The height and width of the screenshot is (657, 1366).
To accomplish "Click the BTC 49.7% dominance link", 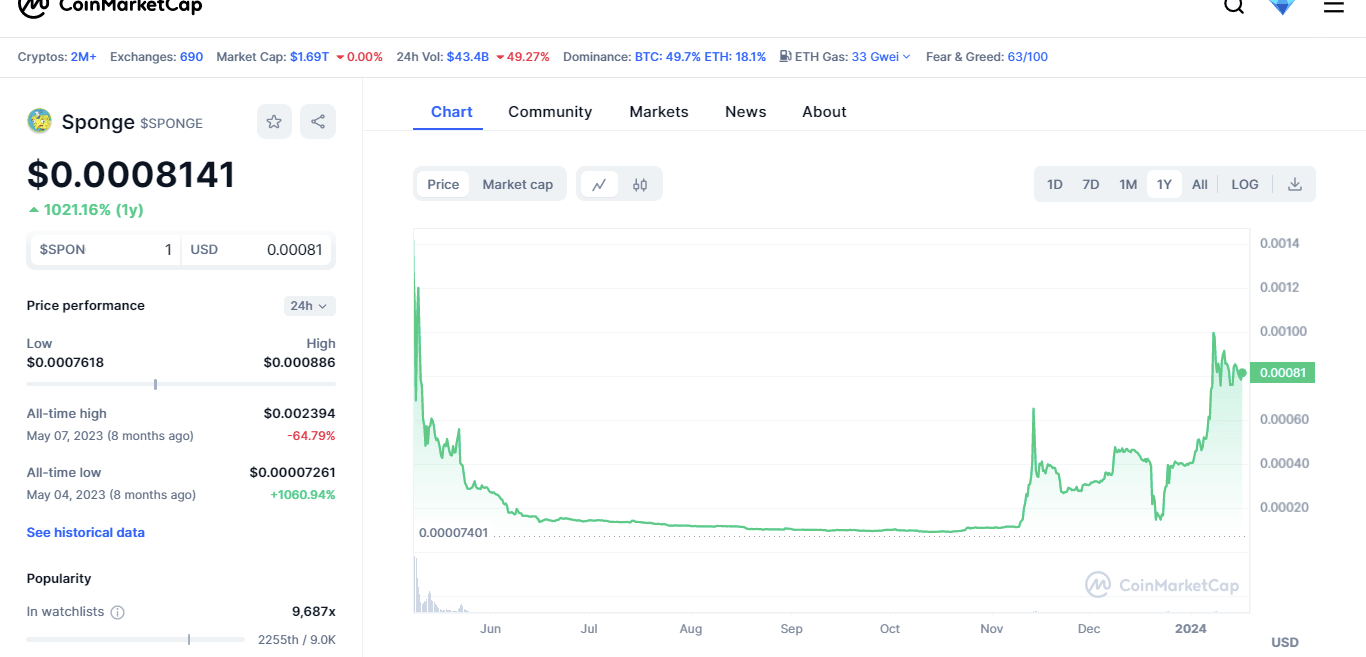I will point(667,57).
